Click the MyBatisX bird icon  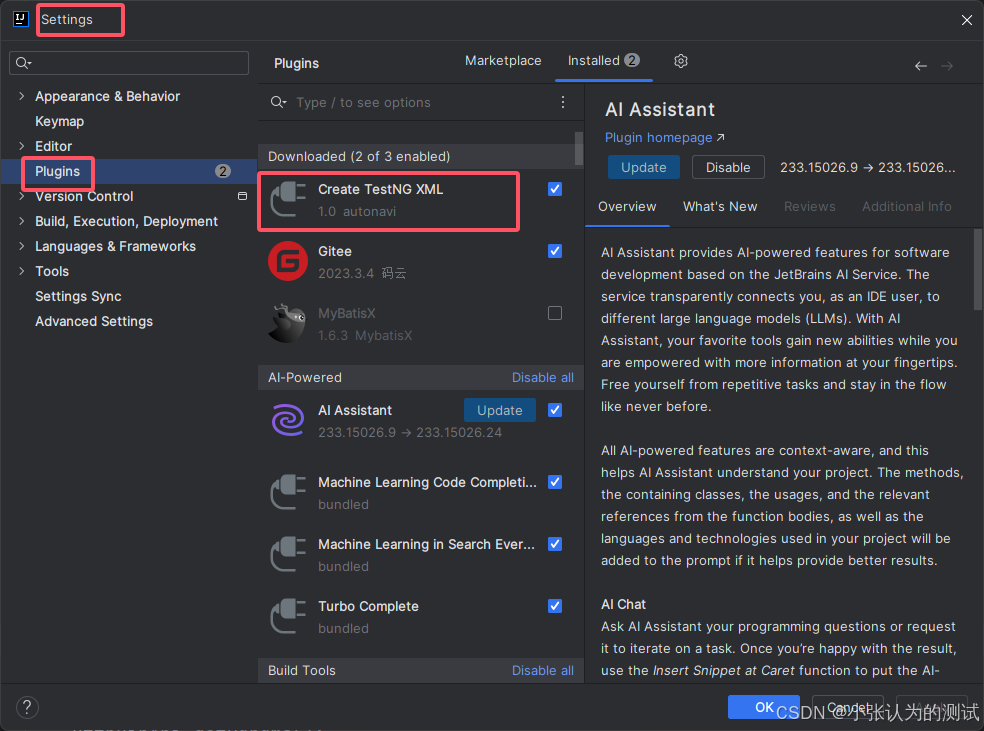tap(287, 323)
